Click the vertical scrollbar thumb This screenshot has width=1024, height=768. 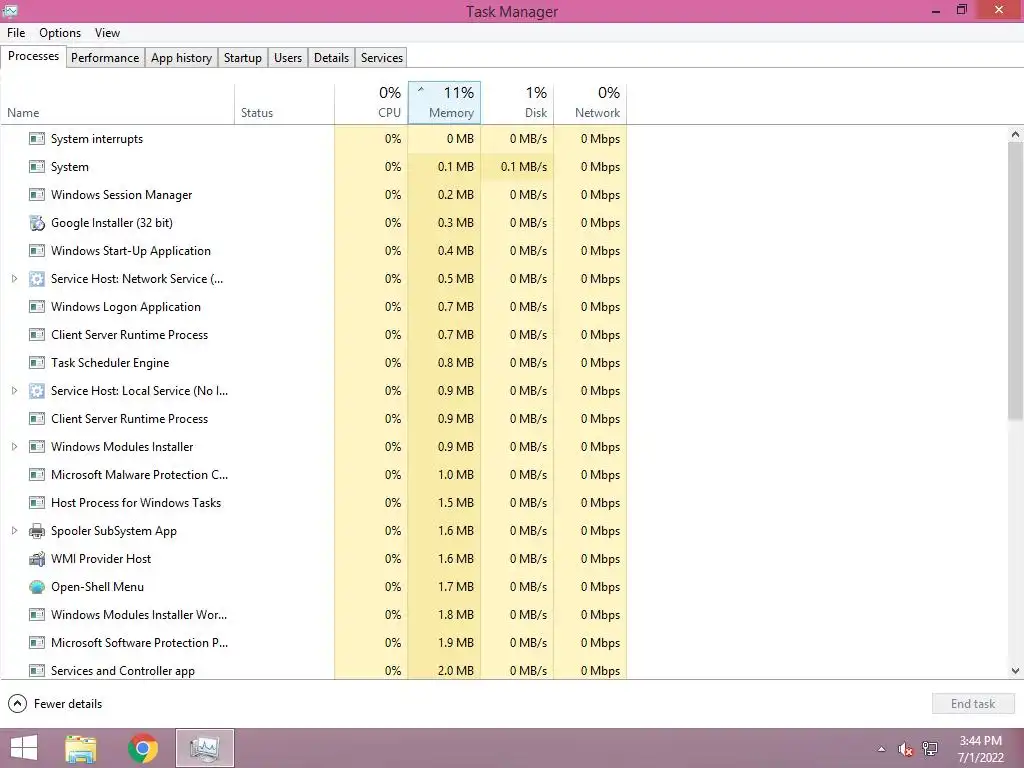coord(1016,281)
